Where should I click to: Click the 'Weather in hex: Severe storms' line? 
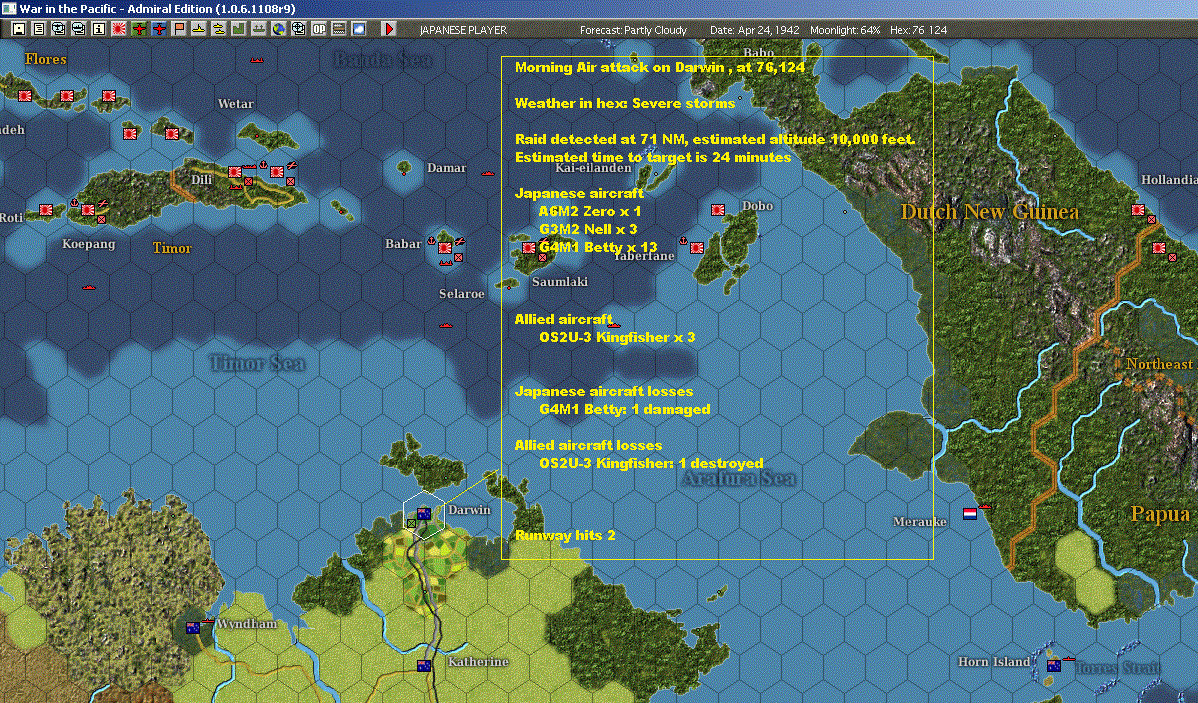(x=625, y=103)
